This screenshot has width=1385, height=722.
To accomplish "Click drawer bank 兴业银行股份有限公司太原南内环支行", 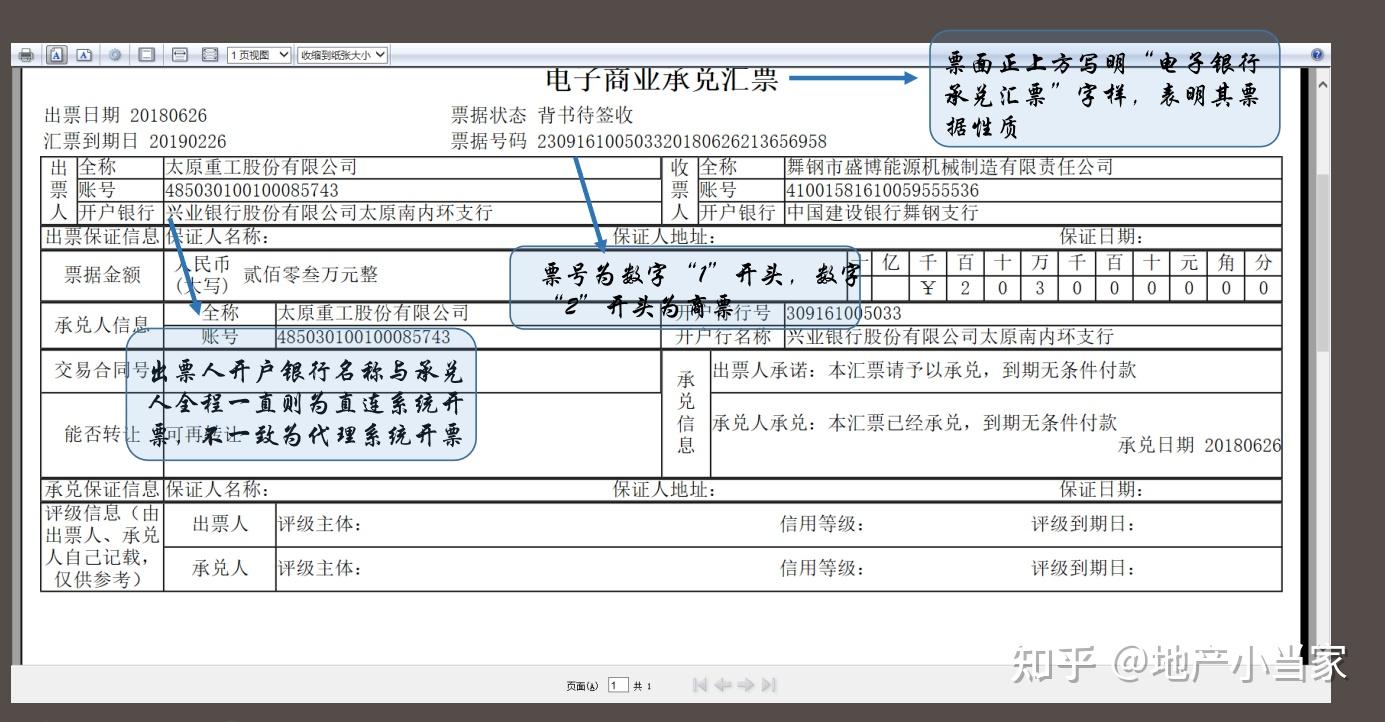I will click(329, 213).
